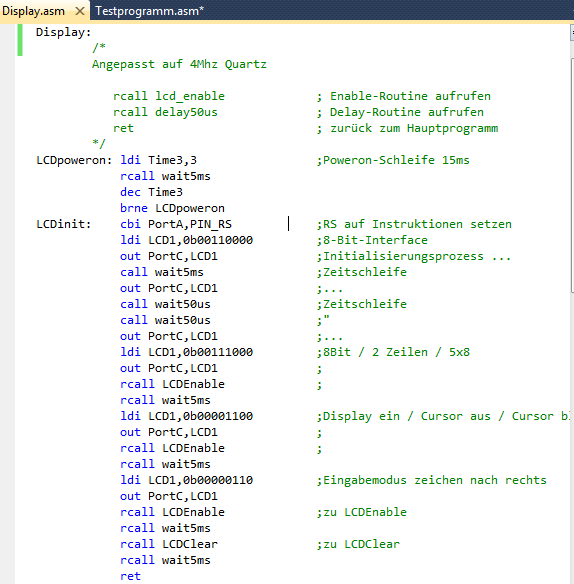574x584 pixels.
Task: Click the final 'ret' instruction
Action: pyautogui.click(x=130, y=577)
